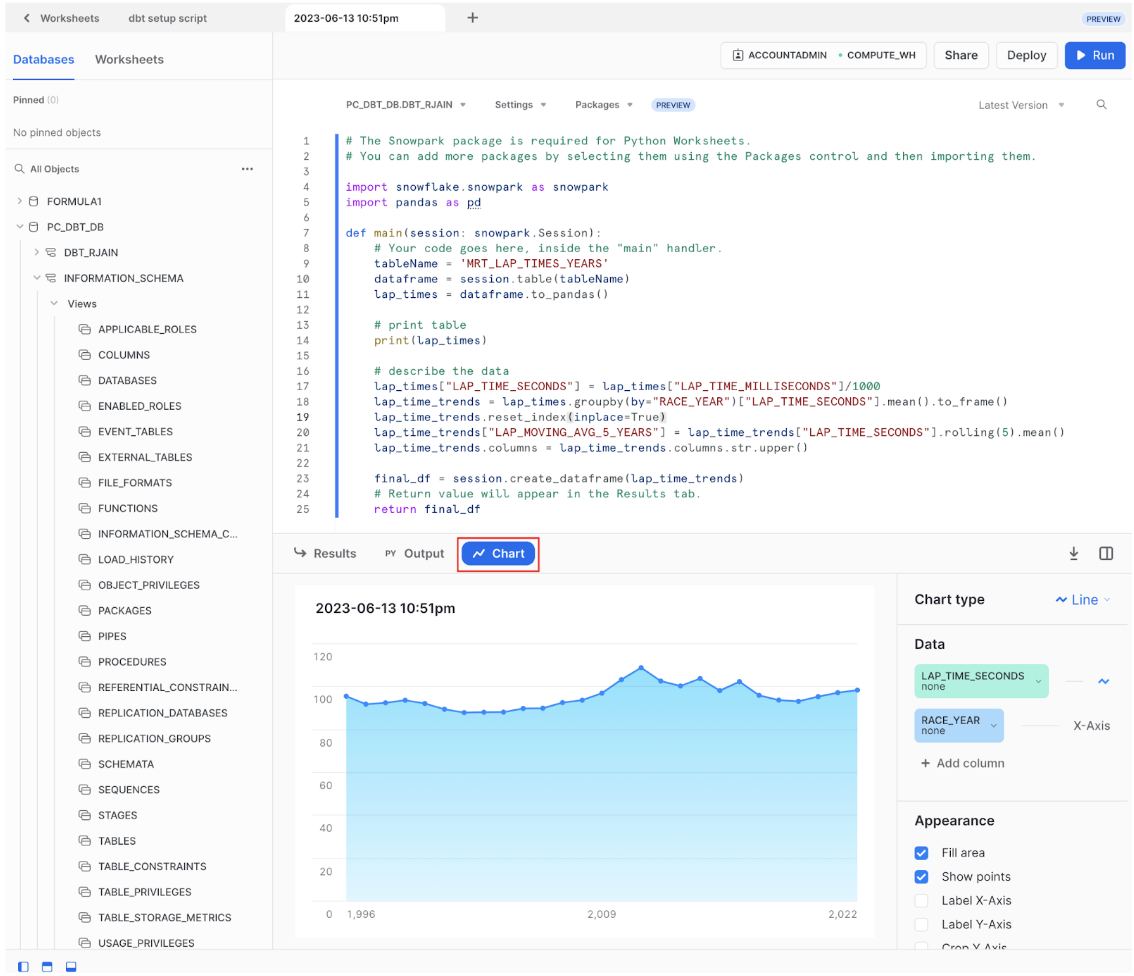Viewport: 1134px width, 976px height.
Task: Open the Packages dropdown
Action: point(604,105)
